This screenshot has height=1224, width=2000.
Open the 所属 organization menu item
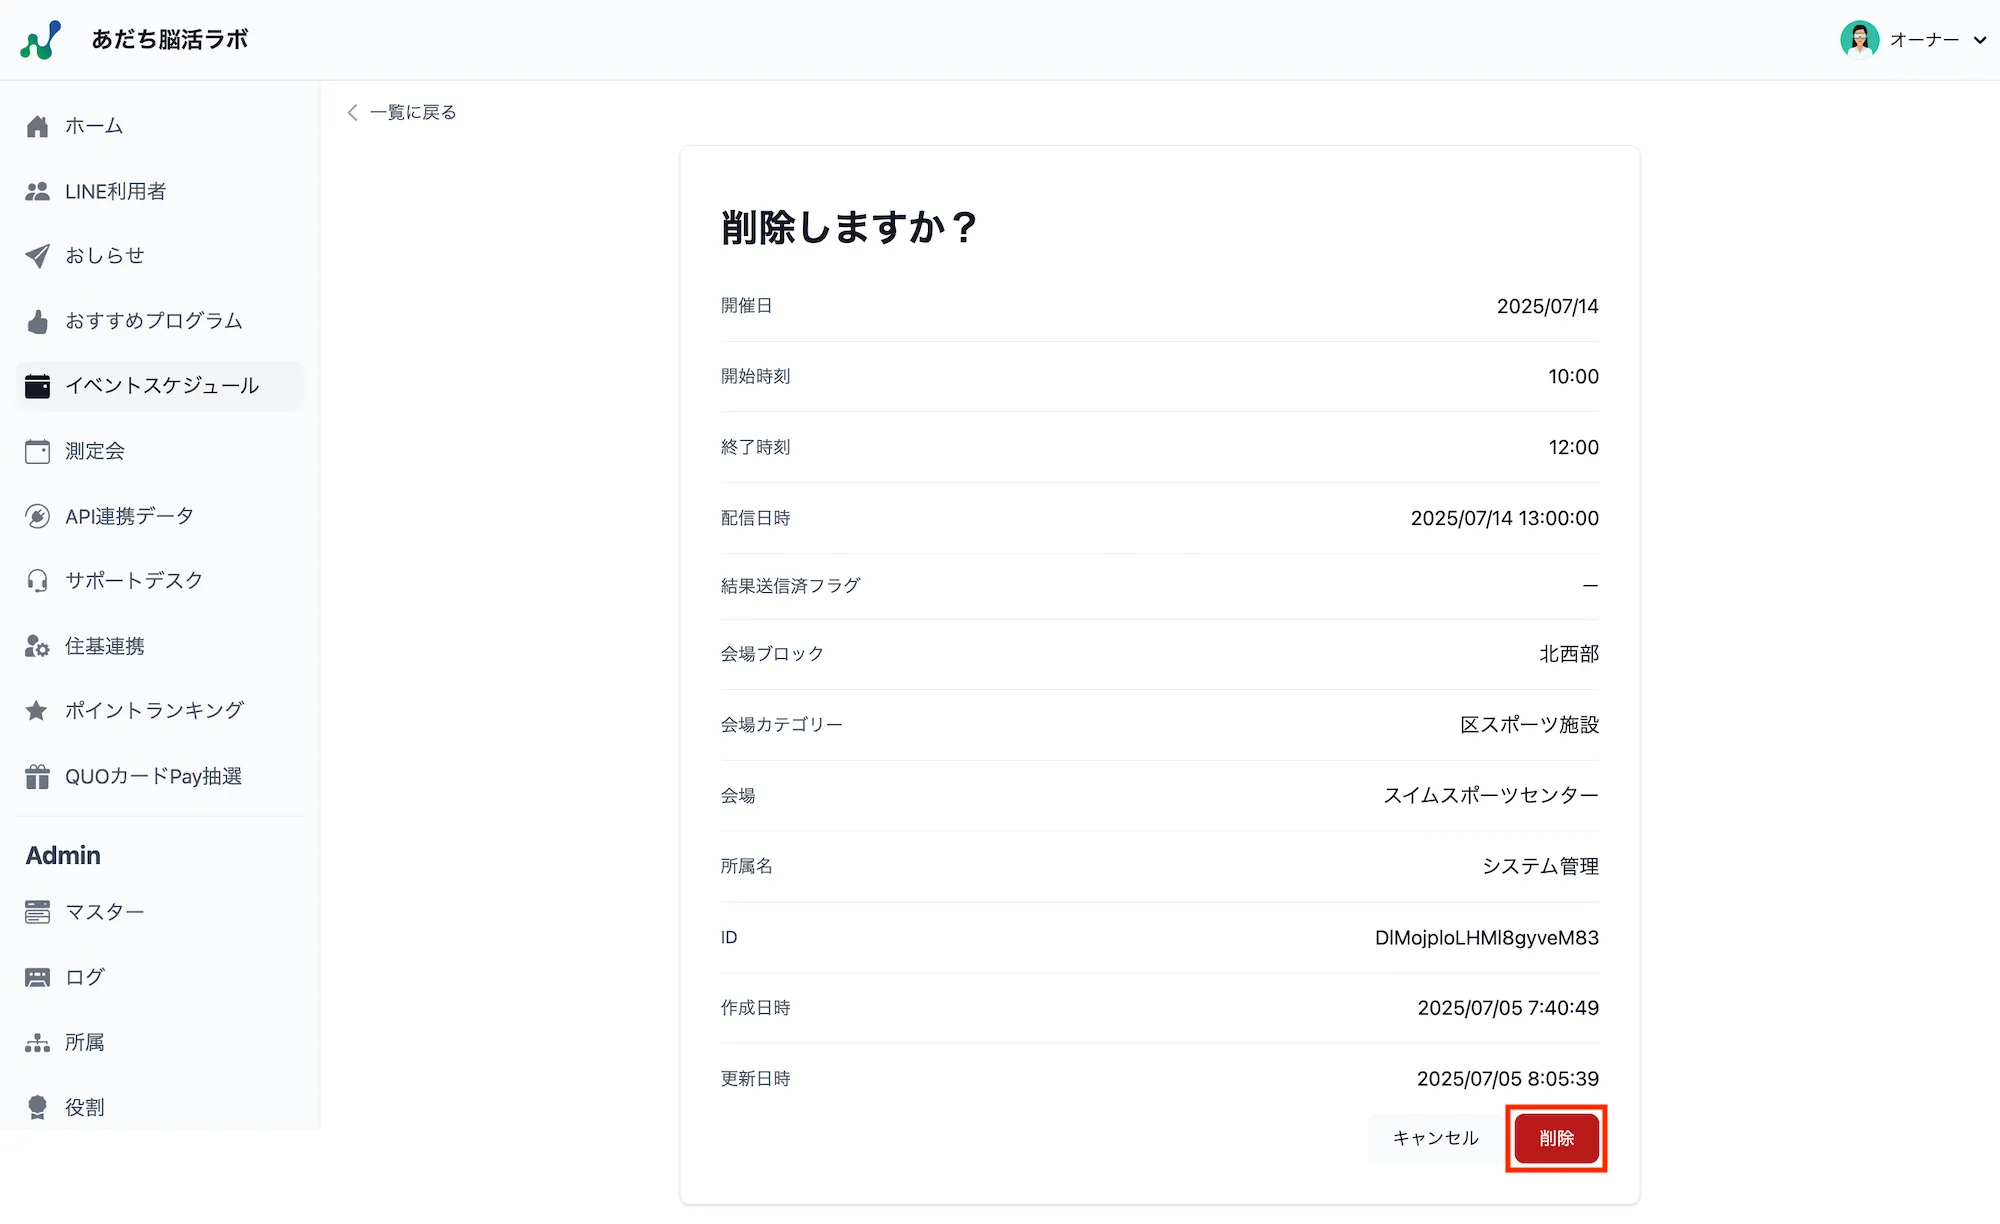[84, 1043]
